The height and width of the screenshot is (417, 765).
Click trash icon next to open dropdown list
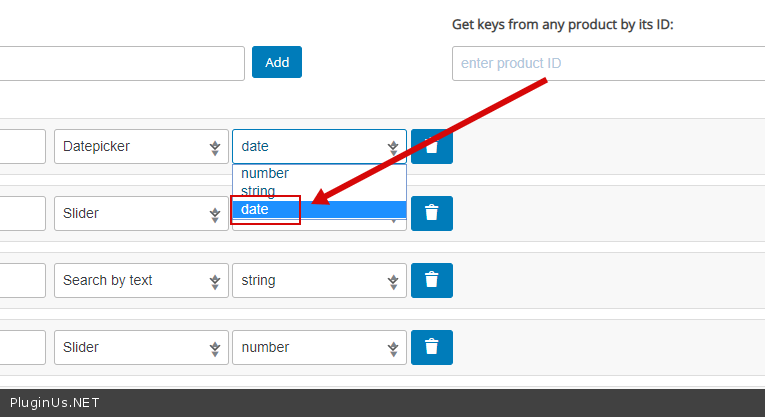click(x=431, y=213)
